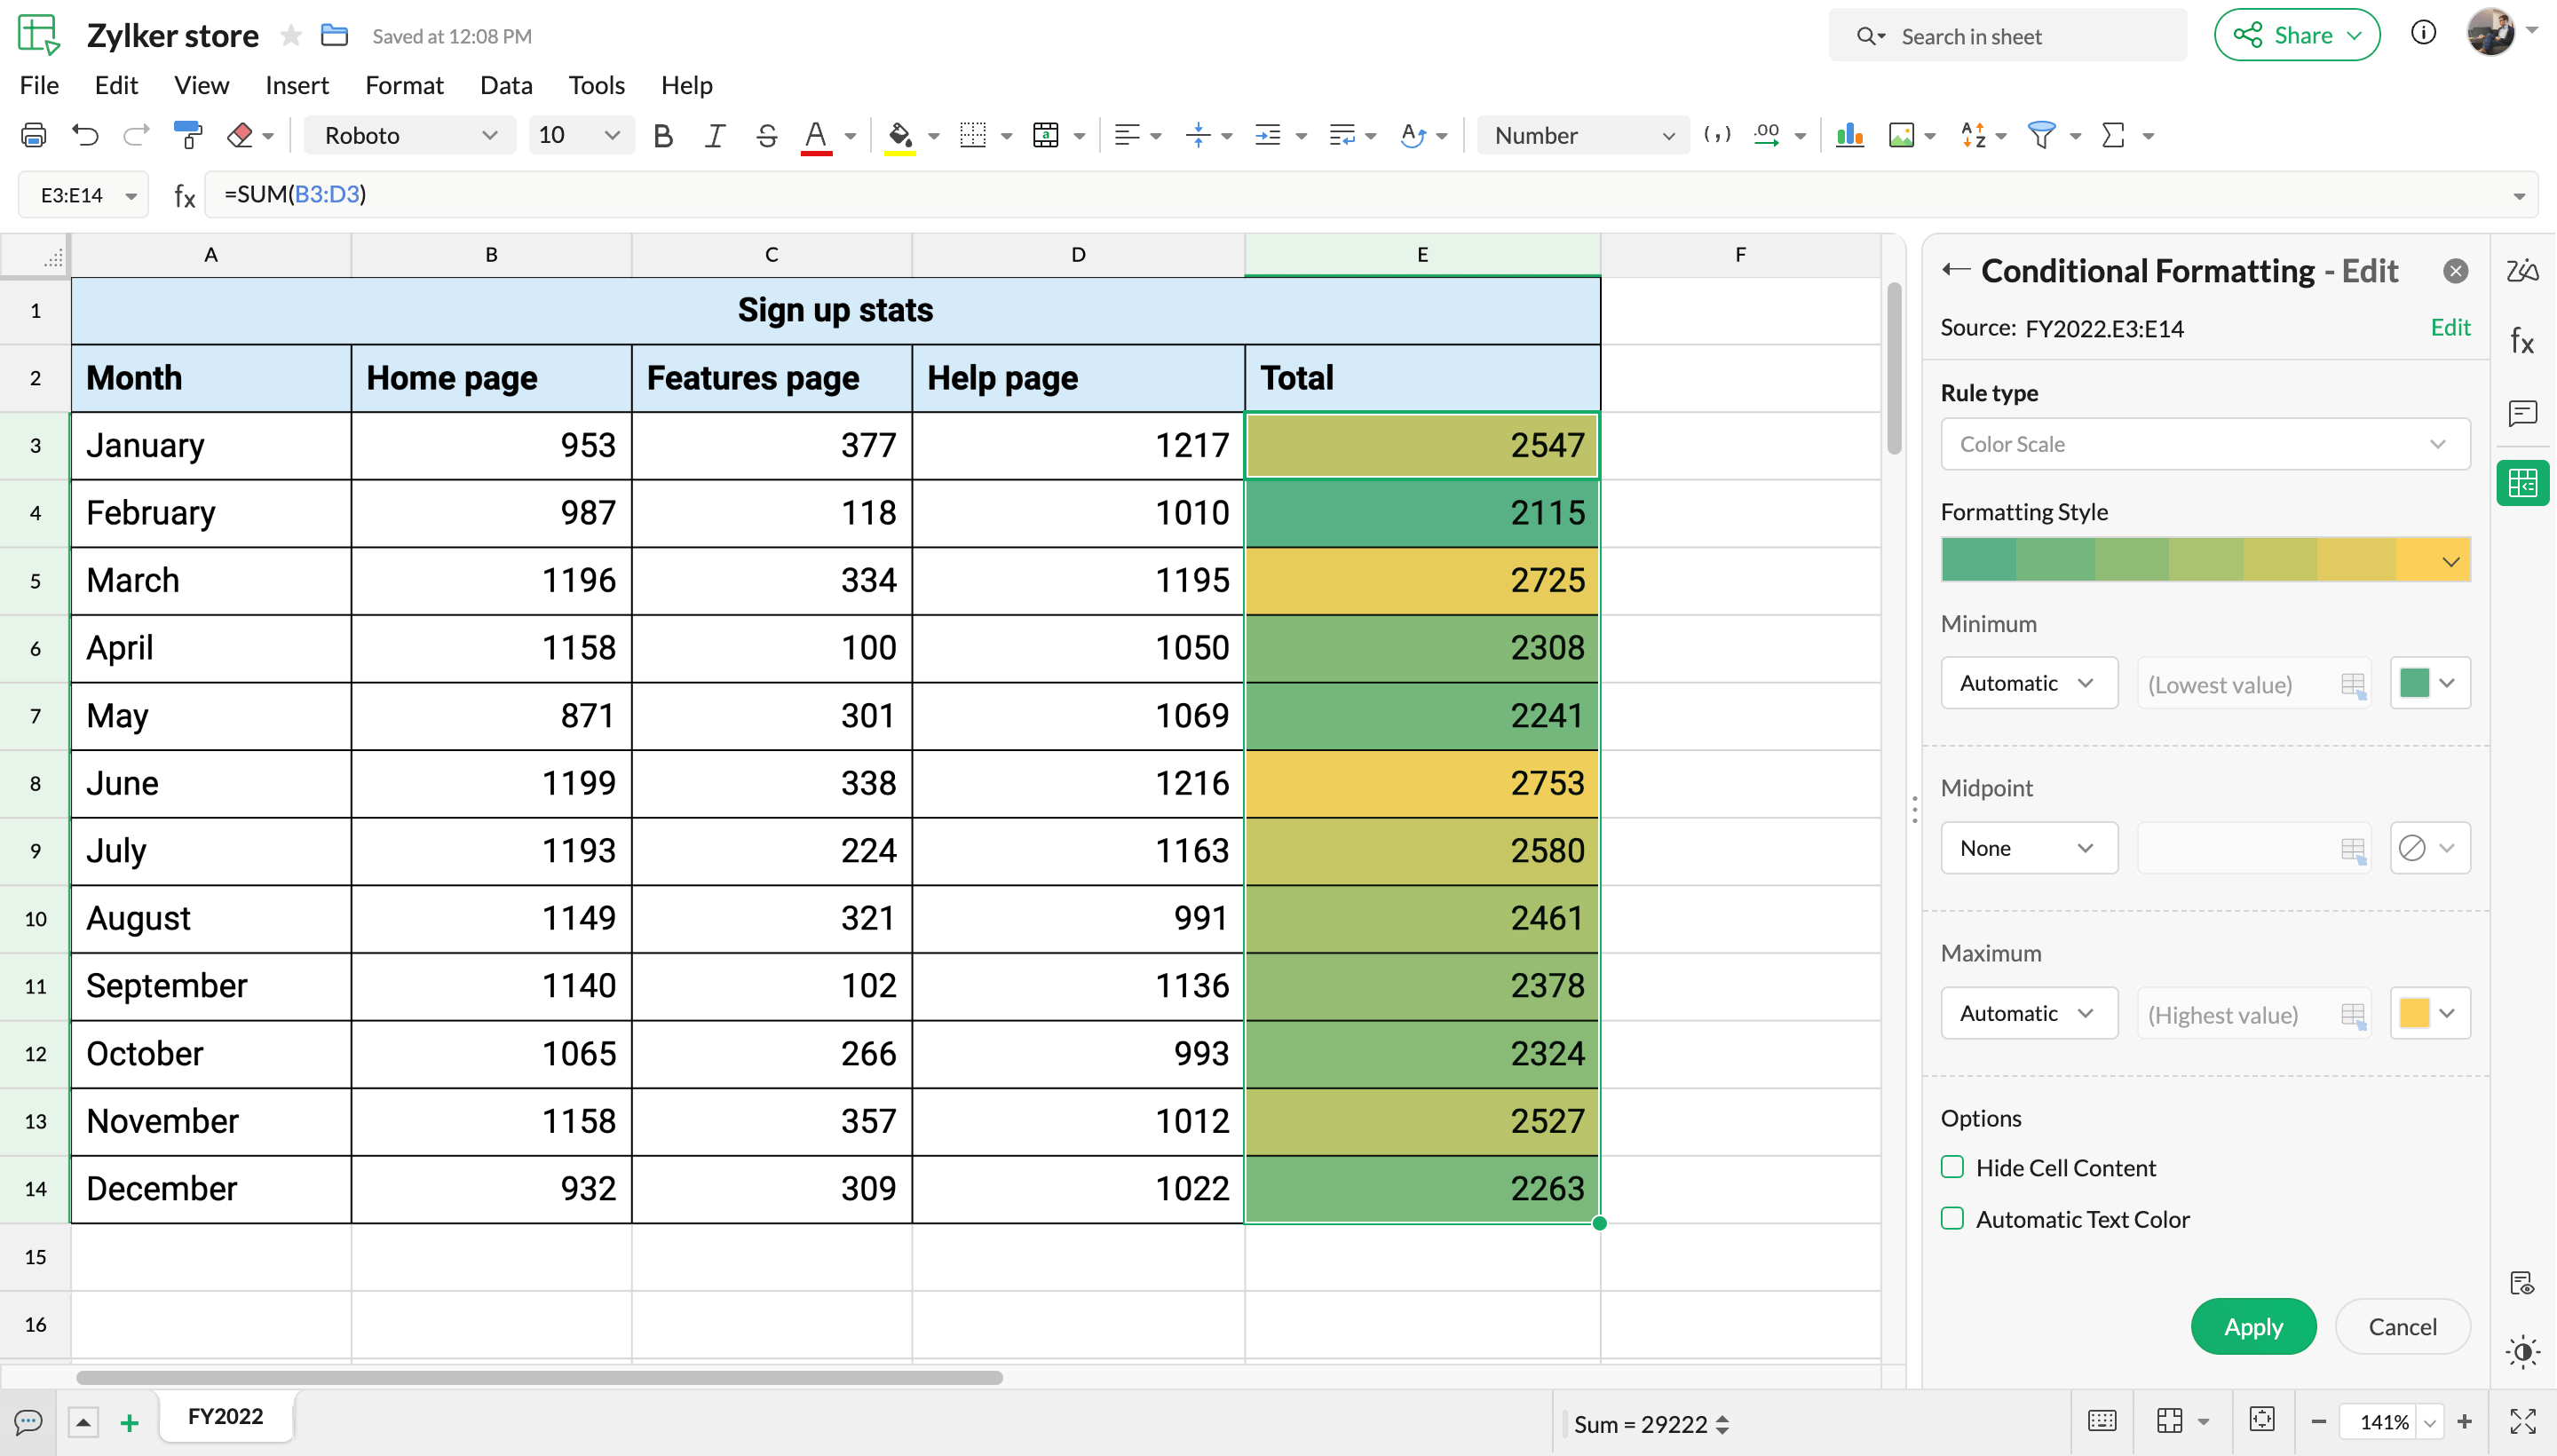Screen dimensions: 2557x1456
Task: Enable Automatic Text Color checkbox
Action: [1952, 1218]
